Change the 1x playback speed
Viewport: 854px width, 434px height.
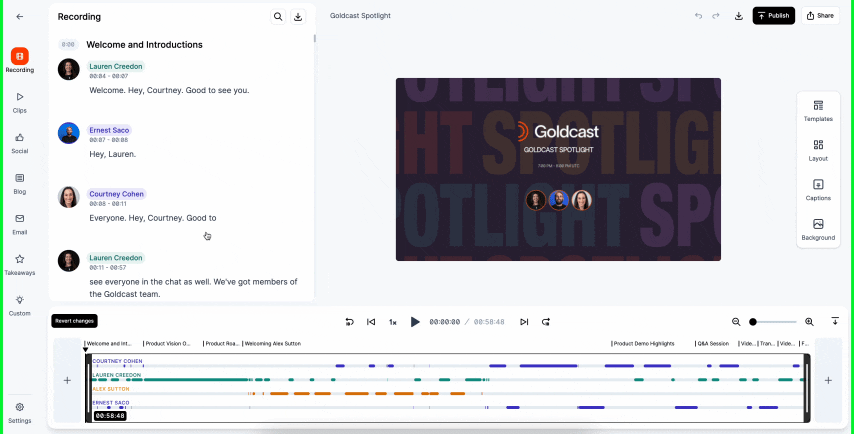(393, 322)
